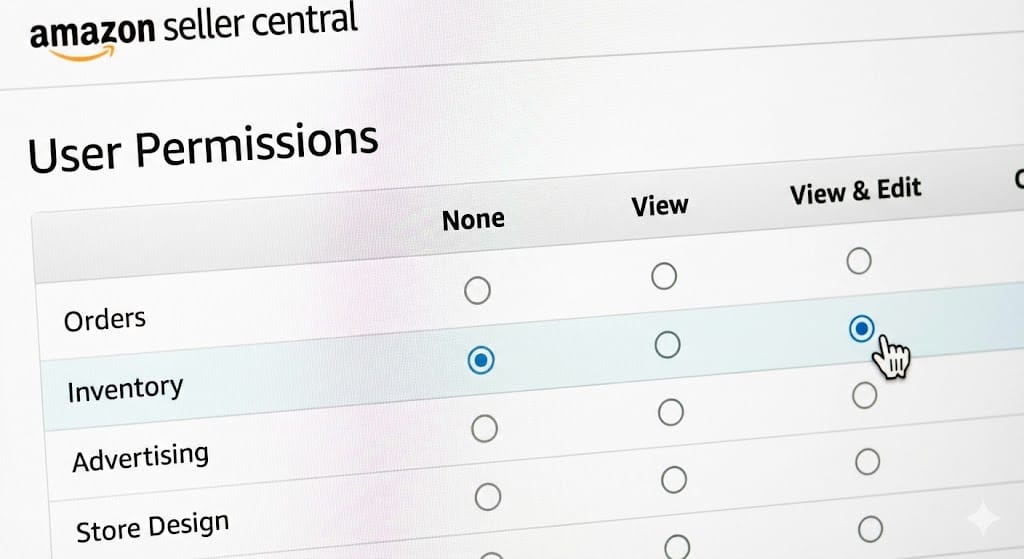Screen dimensions: 1024x559
Task: Click the selected None radio for Inventory
Action: (481, 360)
